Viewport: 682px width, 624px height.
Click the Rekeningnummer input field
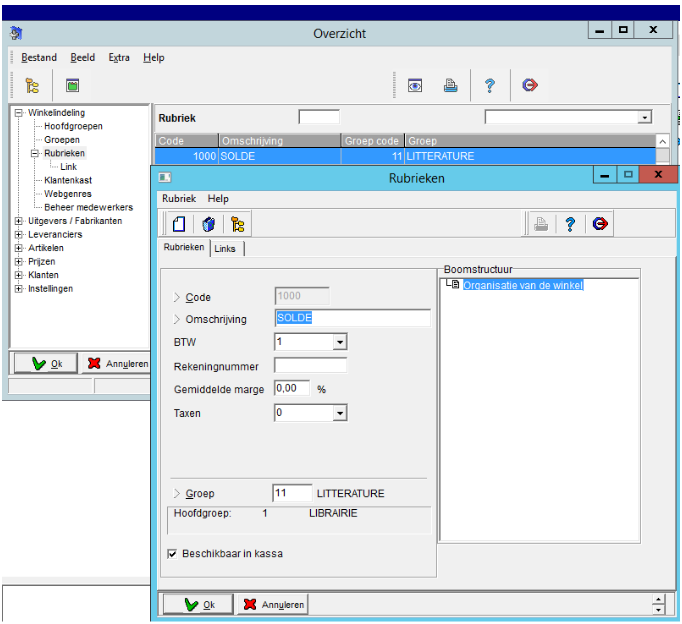point(311,365)
